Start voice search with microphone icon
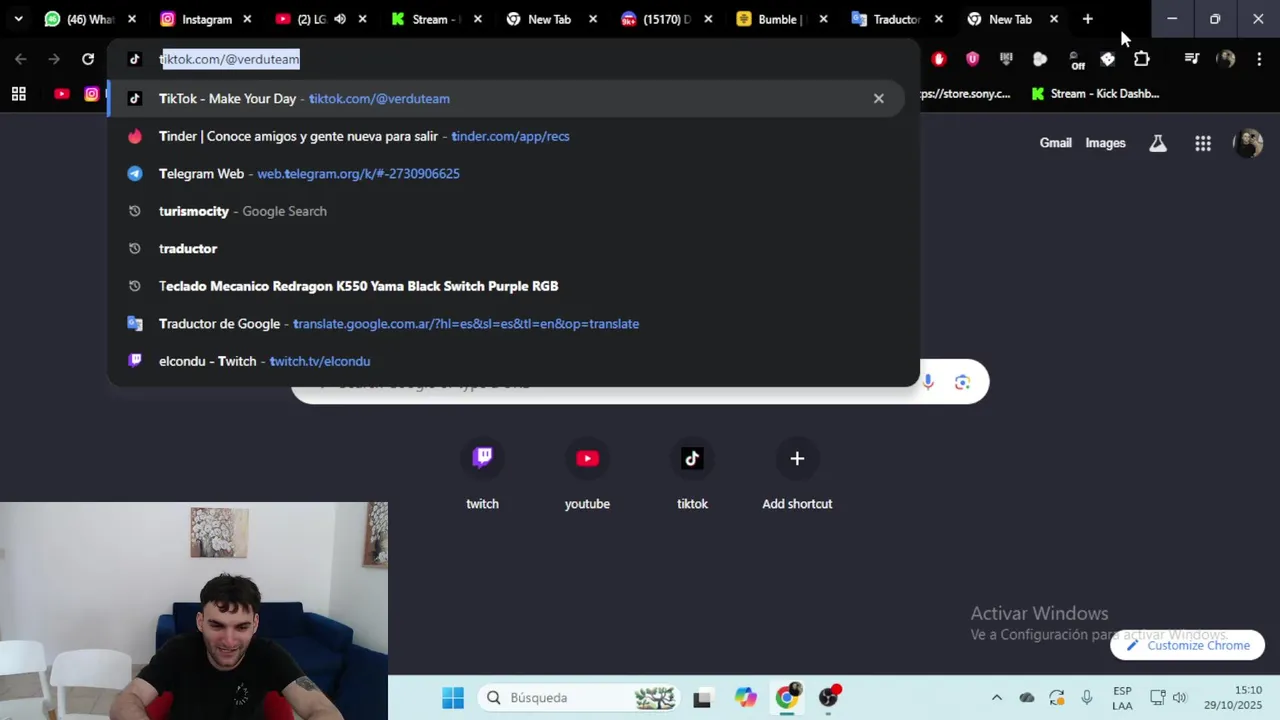The width and height of the screenshot is (1280, 720). pos(928,382)
